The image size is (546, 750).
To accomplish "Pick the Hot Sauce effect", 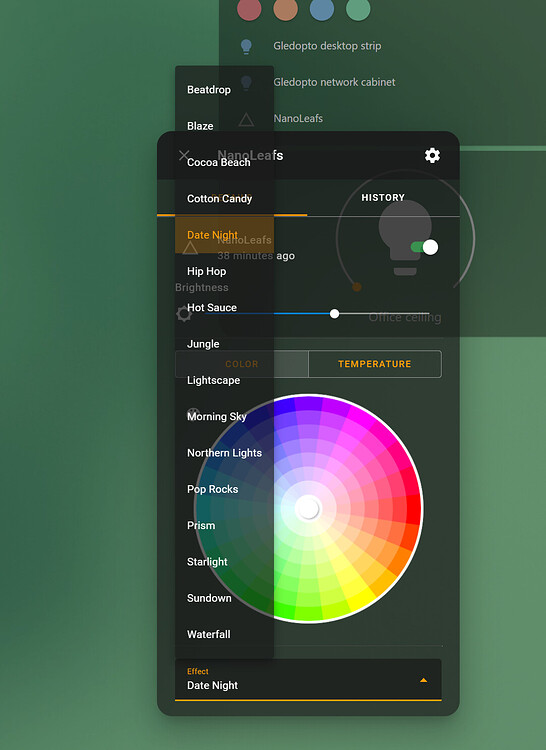I will pyautogui.click(x=224, y=308).
